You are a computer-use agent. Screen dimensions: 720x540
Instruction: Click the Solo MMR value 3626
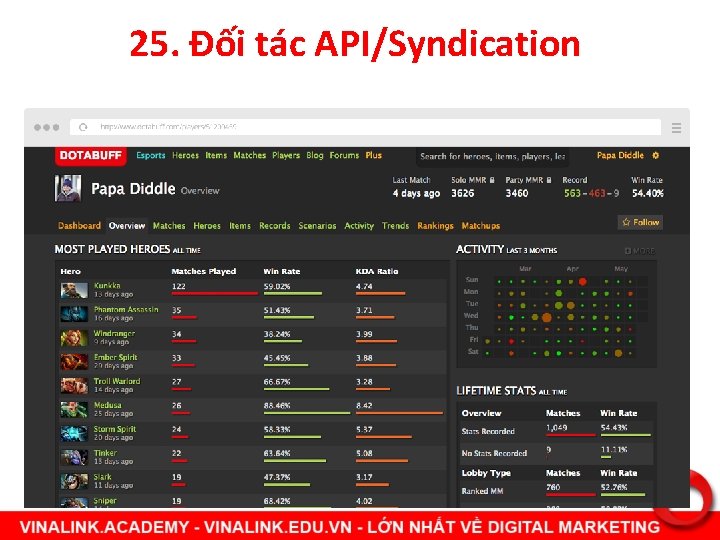coord(462,193)
